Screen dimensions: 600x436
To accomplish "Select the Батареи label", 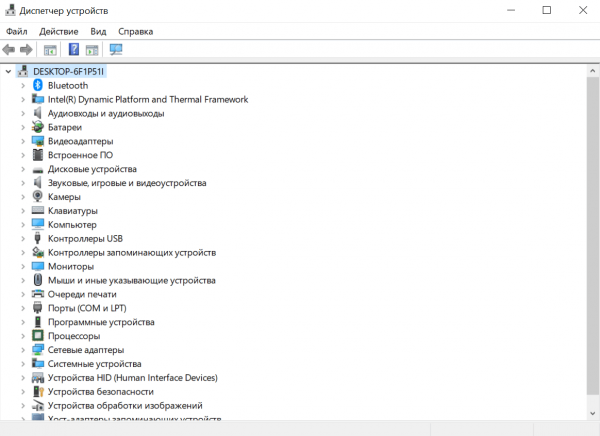I will (65, 127).
